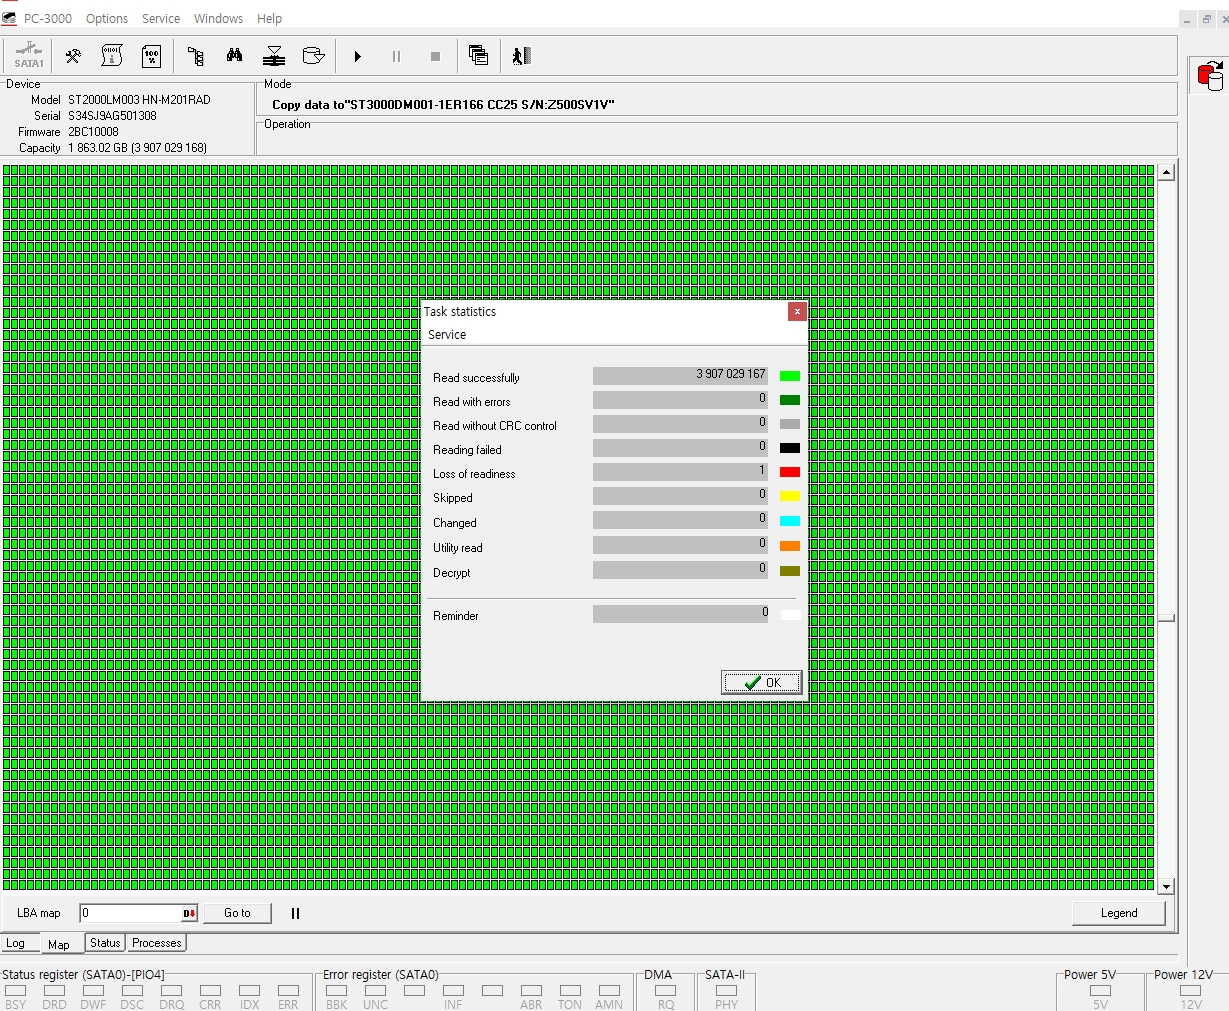Image resolution: width=1229 pixels, height=1011 pixels.
Task: Switch to the Log tab
Action: pyautogui.click(x=16, y=943)
